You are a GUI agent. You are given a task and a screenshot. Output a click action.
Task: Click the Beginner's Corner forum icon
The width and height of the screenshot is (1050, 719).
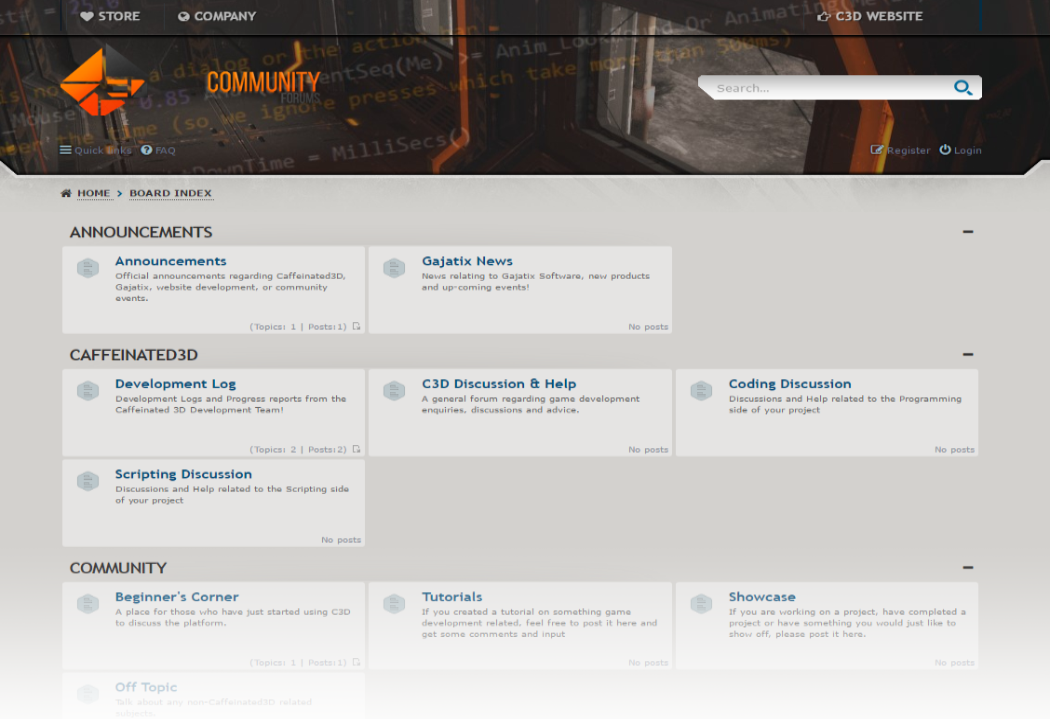pos(88,603)
